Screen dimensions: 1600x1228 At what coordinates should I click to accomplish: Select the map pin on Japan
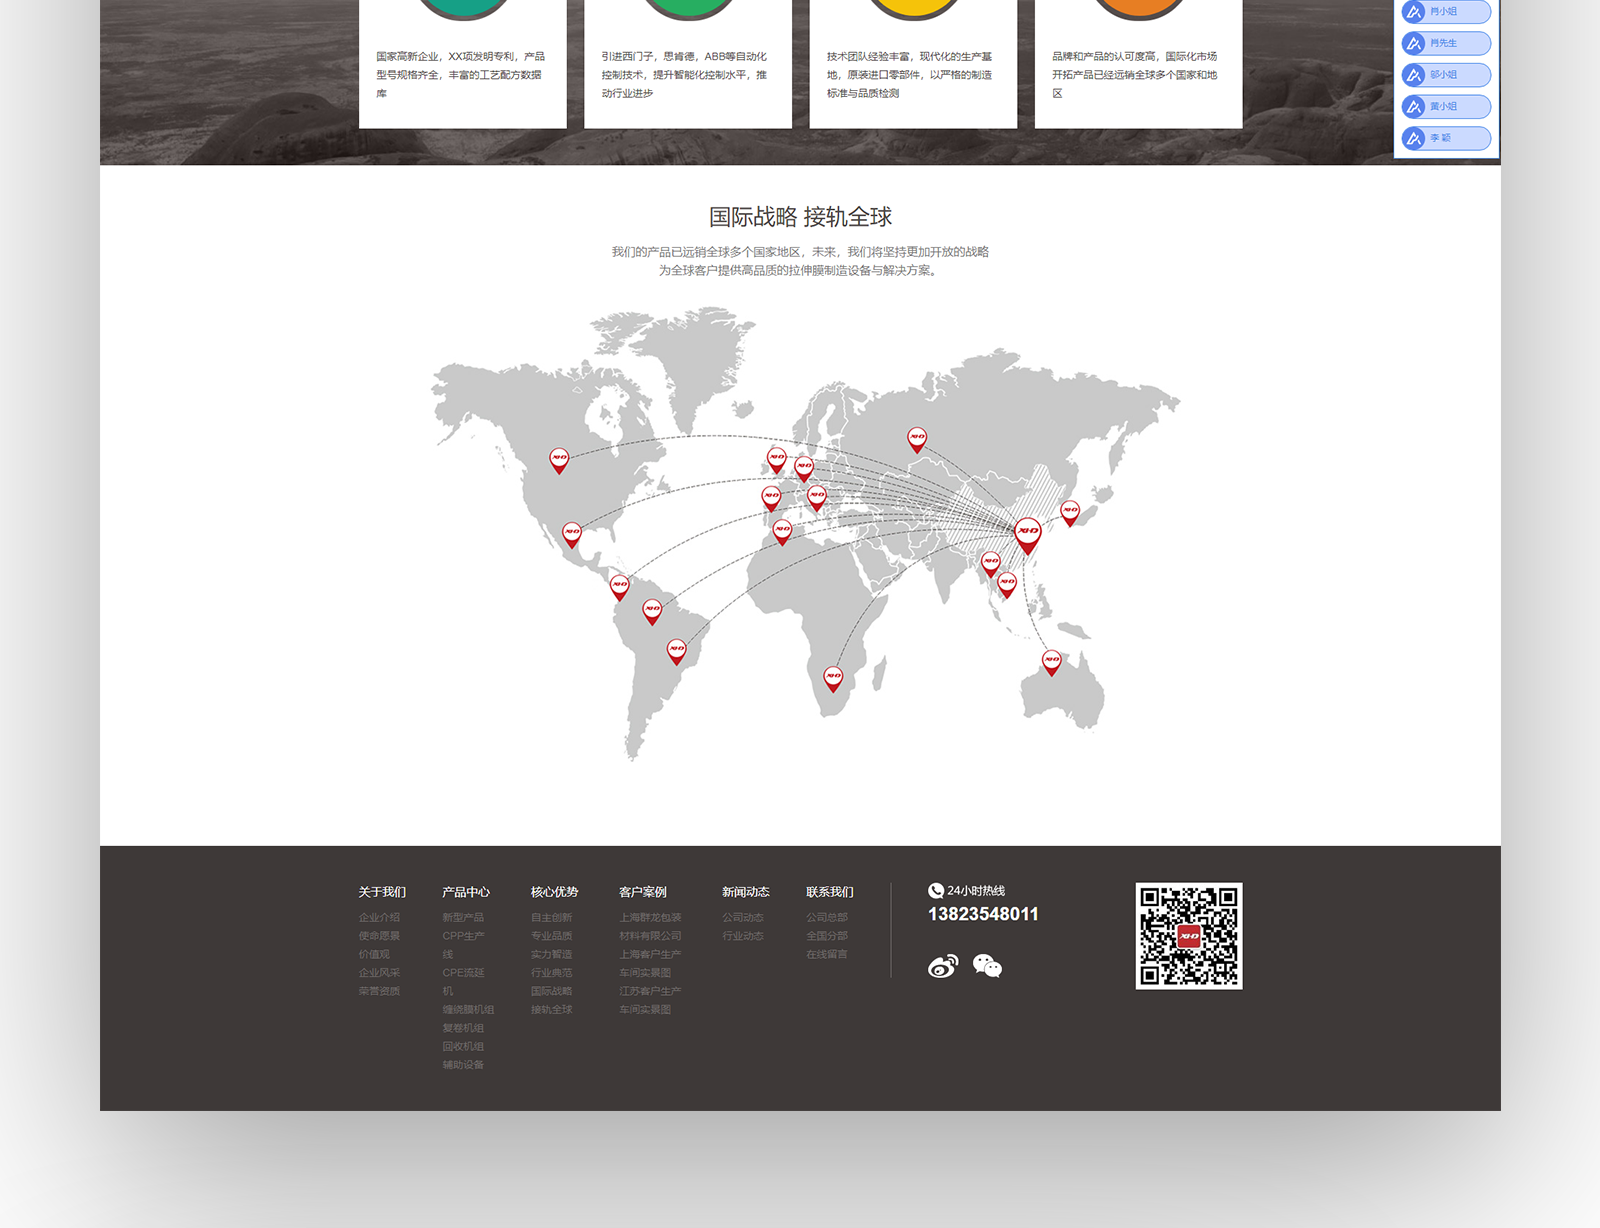pos(1070,512)
